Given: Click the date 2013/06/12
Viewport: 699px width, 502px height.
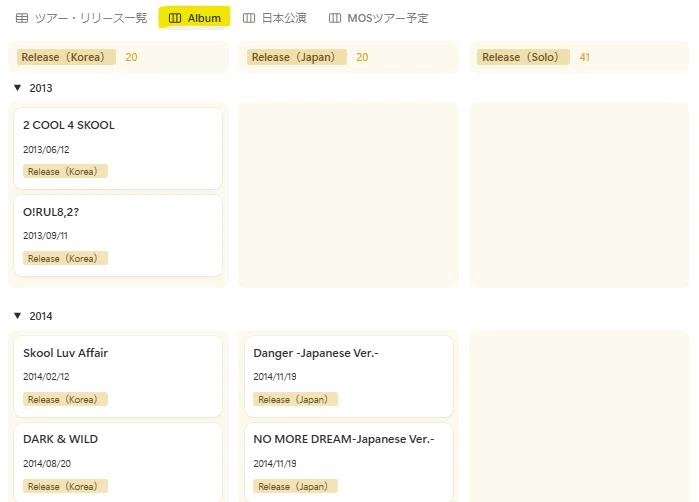Looking at the screenshot, I should tap(46, 150).
